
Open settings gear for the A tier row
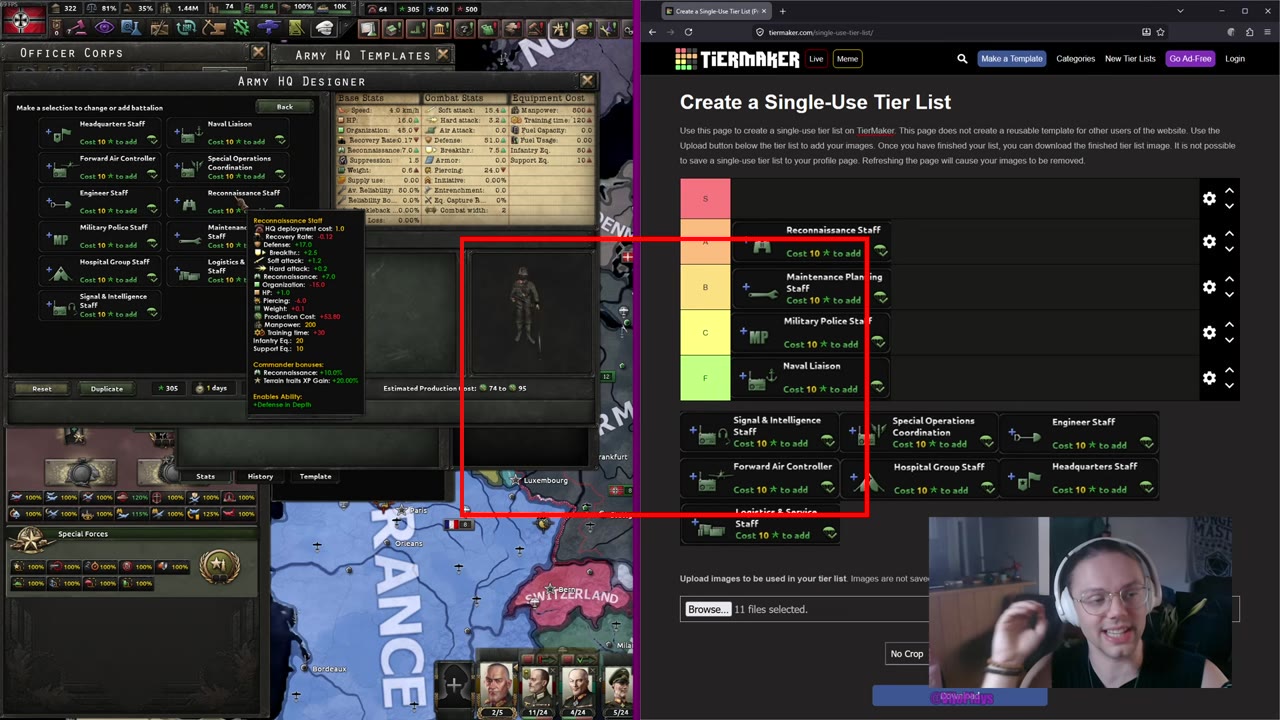[x=1209, y=242]
